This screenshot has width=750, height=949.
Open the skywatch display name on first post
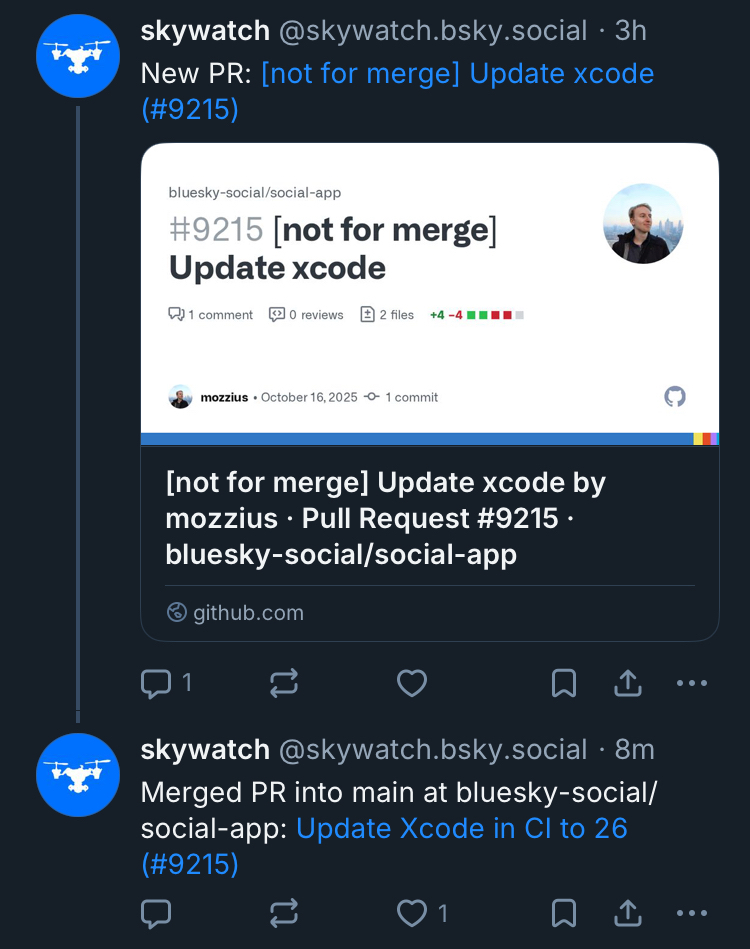tap(205, 31)
